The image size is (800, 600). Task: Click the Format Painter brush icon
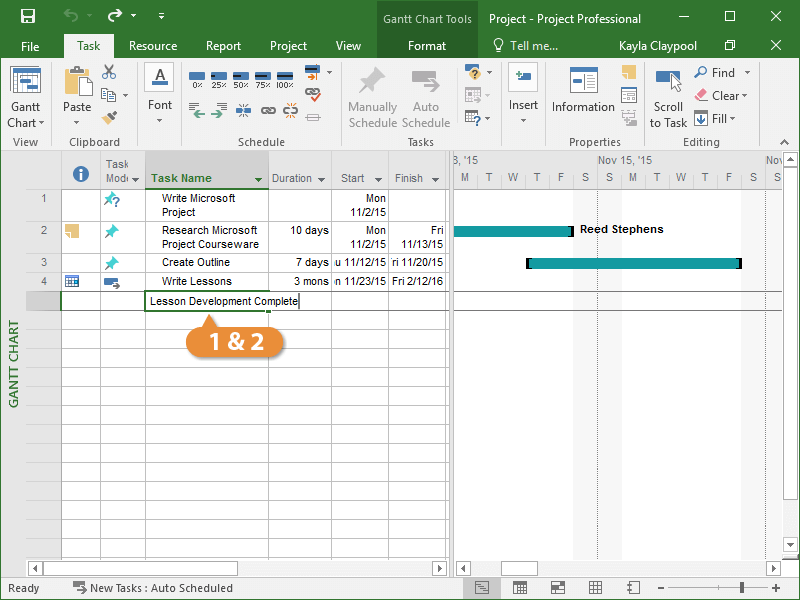(109, 117)
